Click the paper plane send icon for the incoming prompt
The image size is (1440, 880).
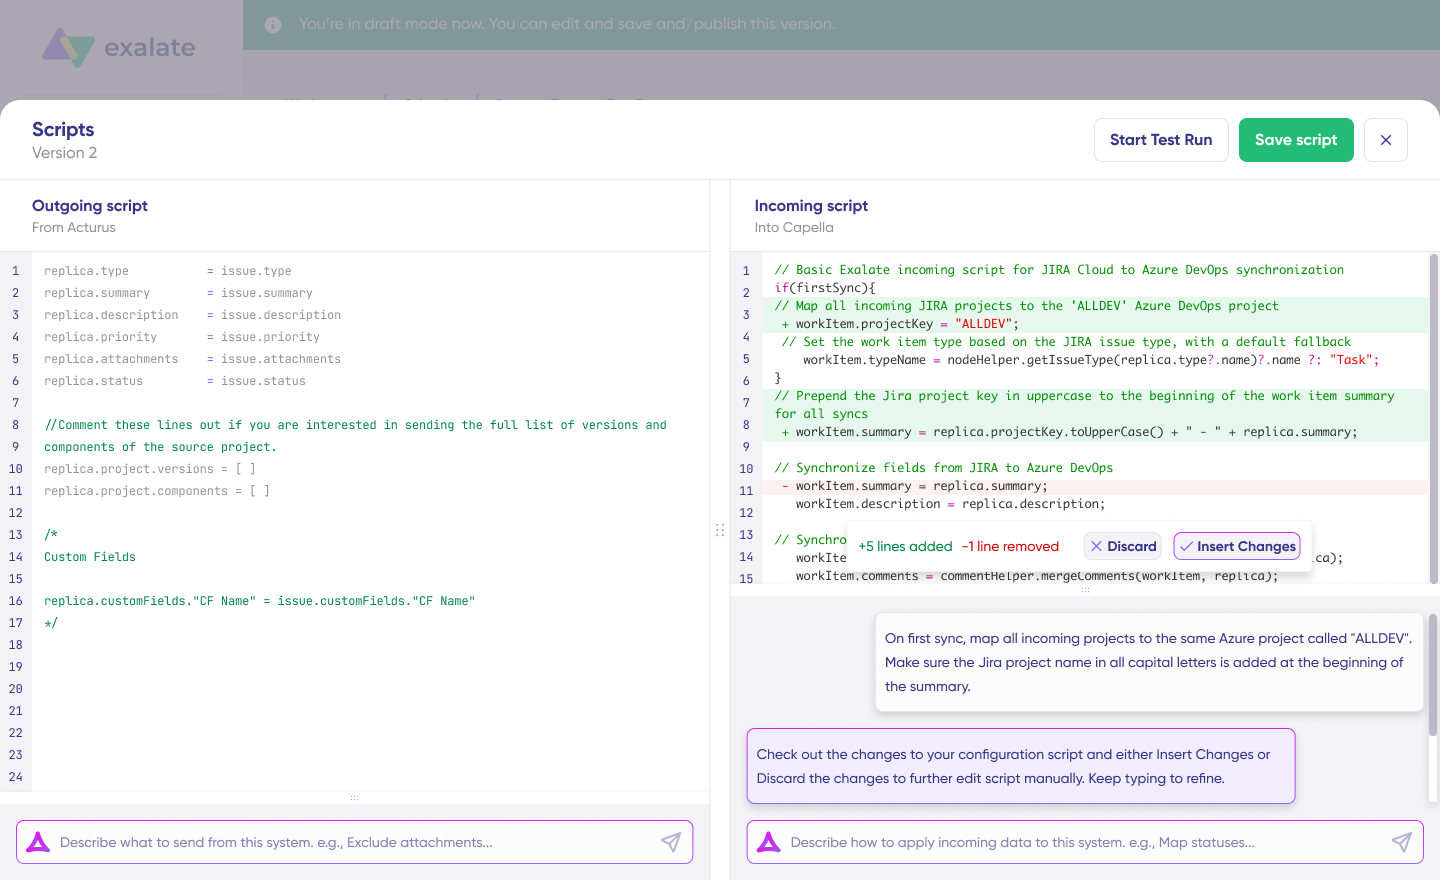coord(1402,842)
